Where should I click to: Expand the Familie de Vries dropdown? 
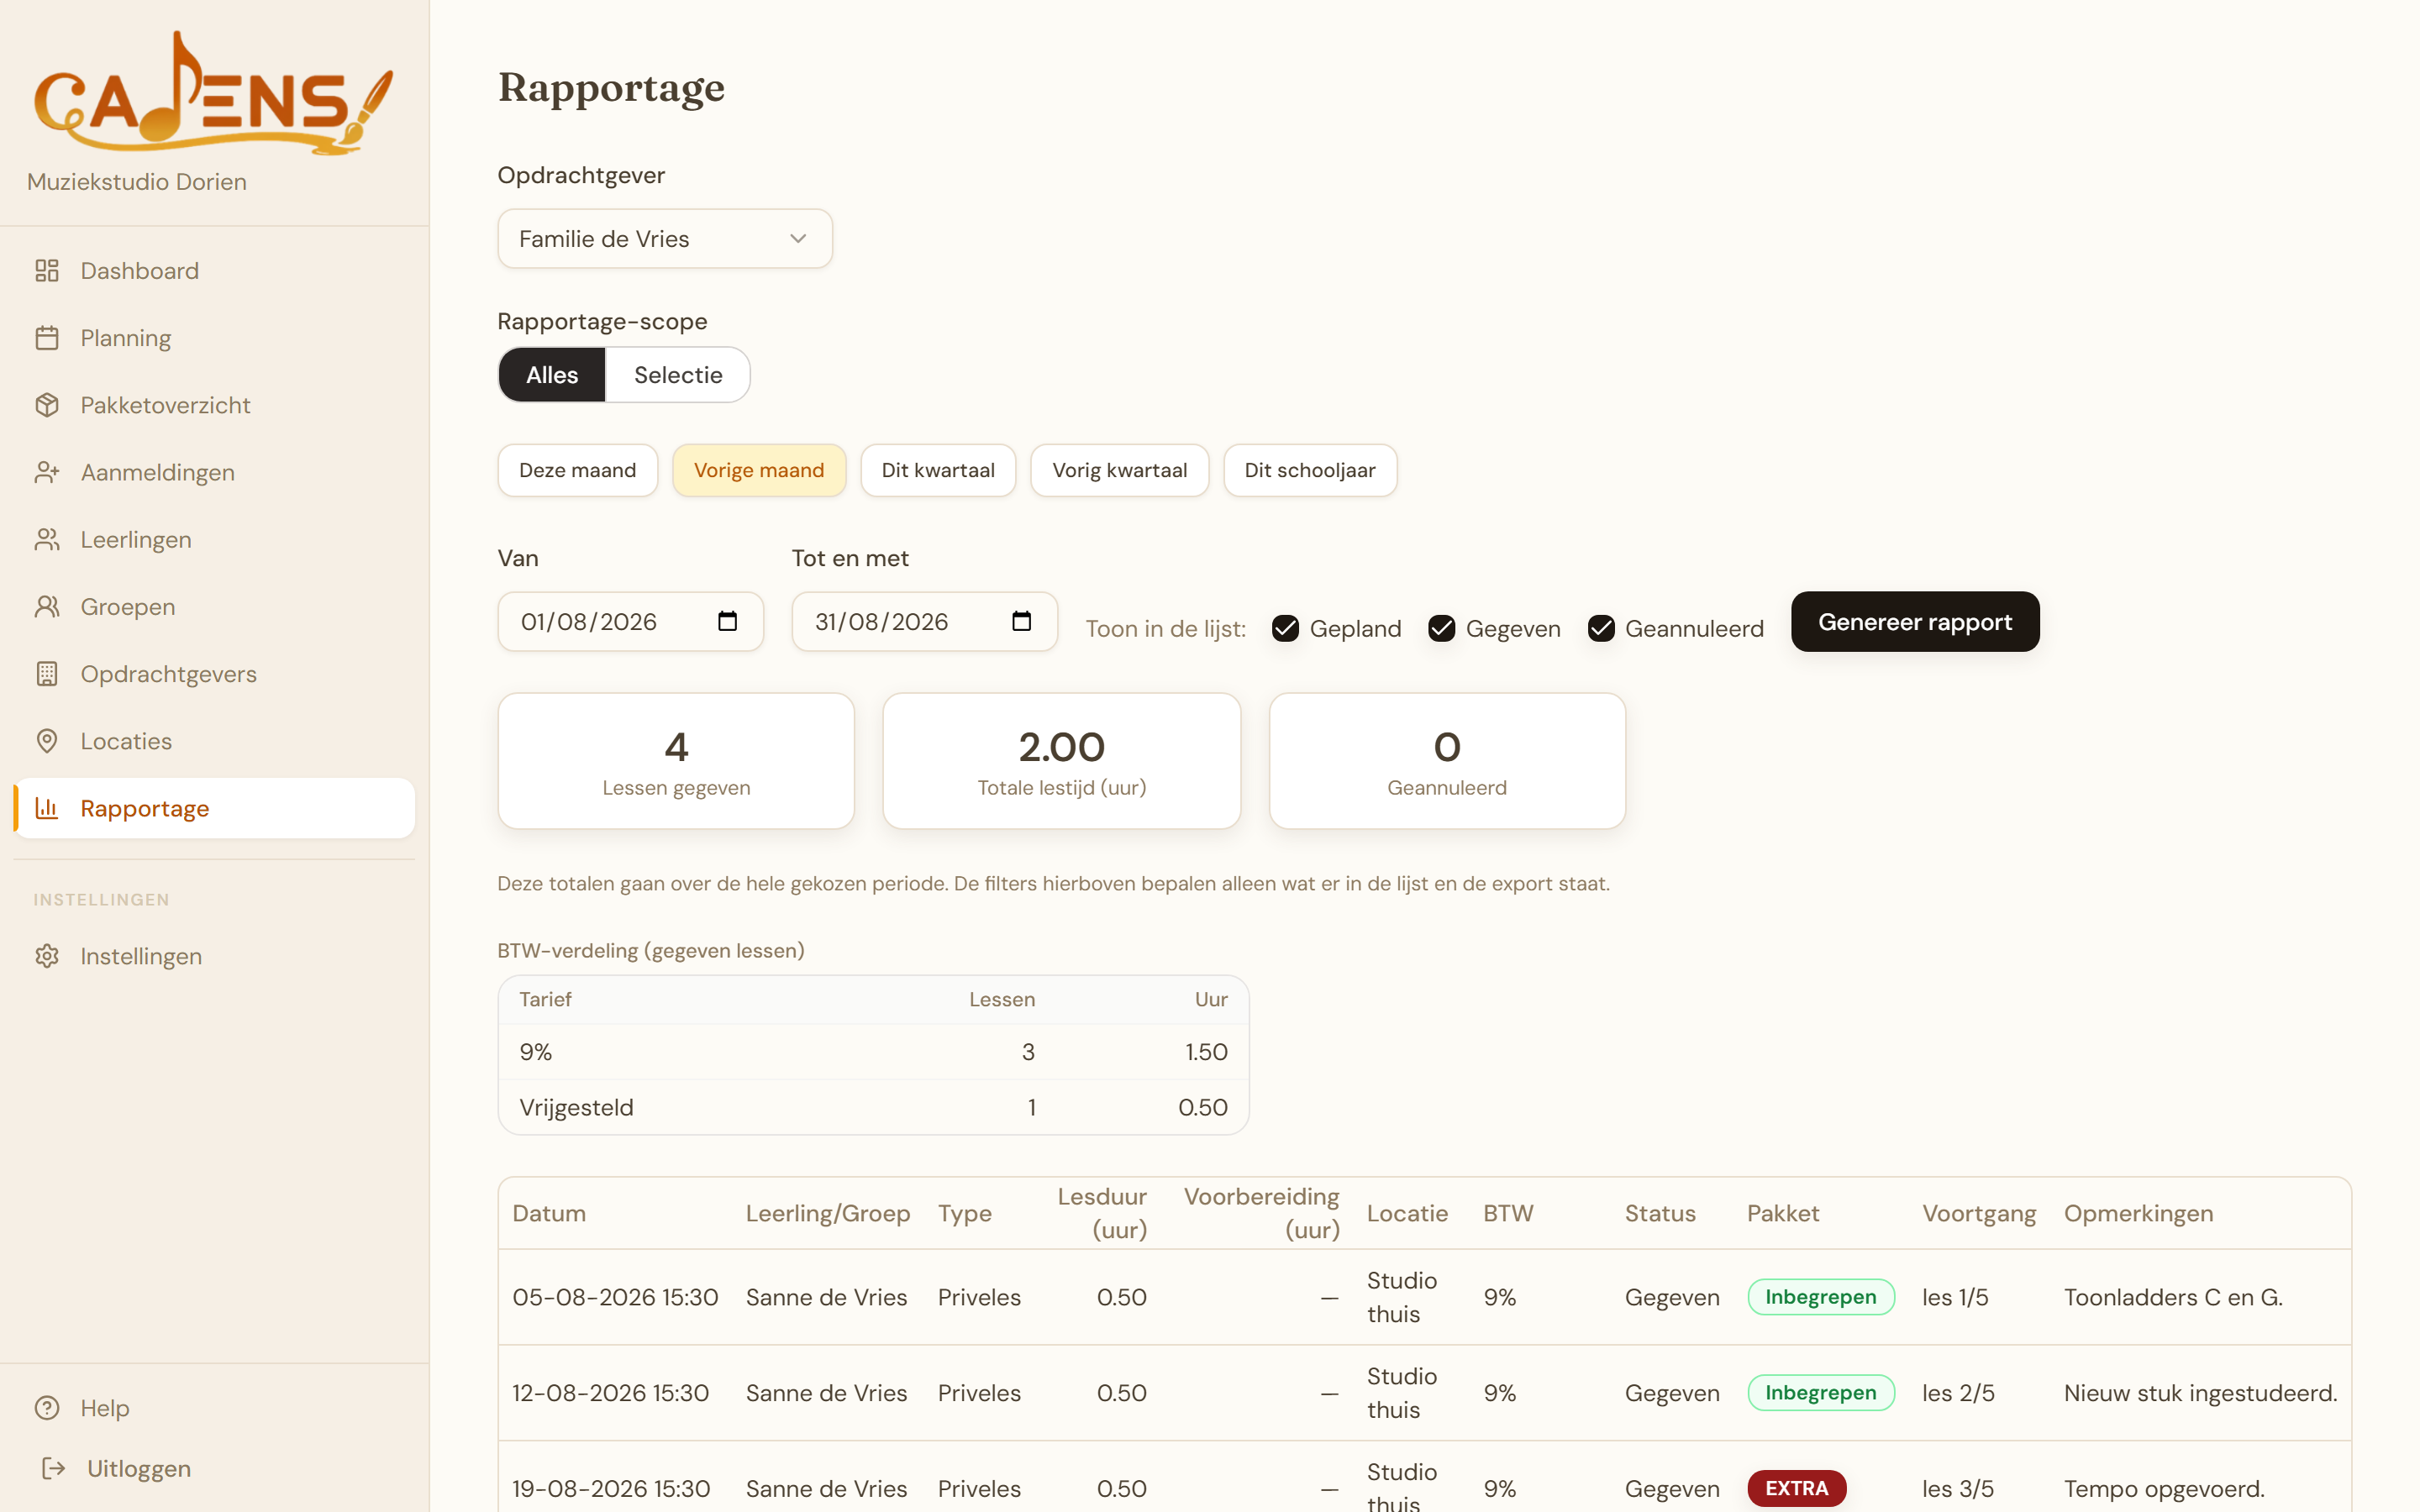point(665,239)
